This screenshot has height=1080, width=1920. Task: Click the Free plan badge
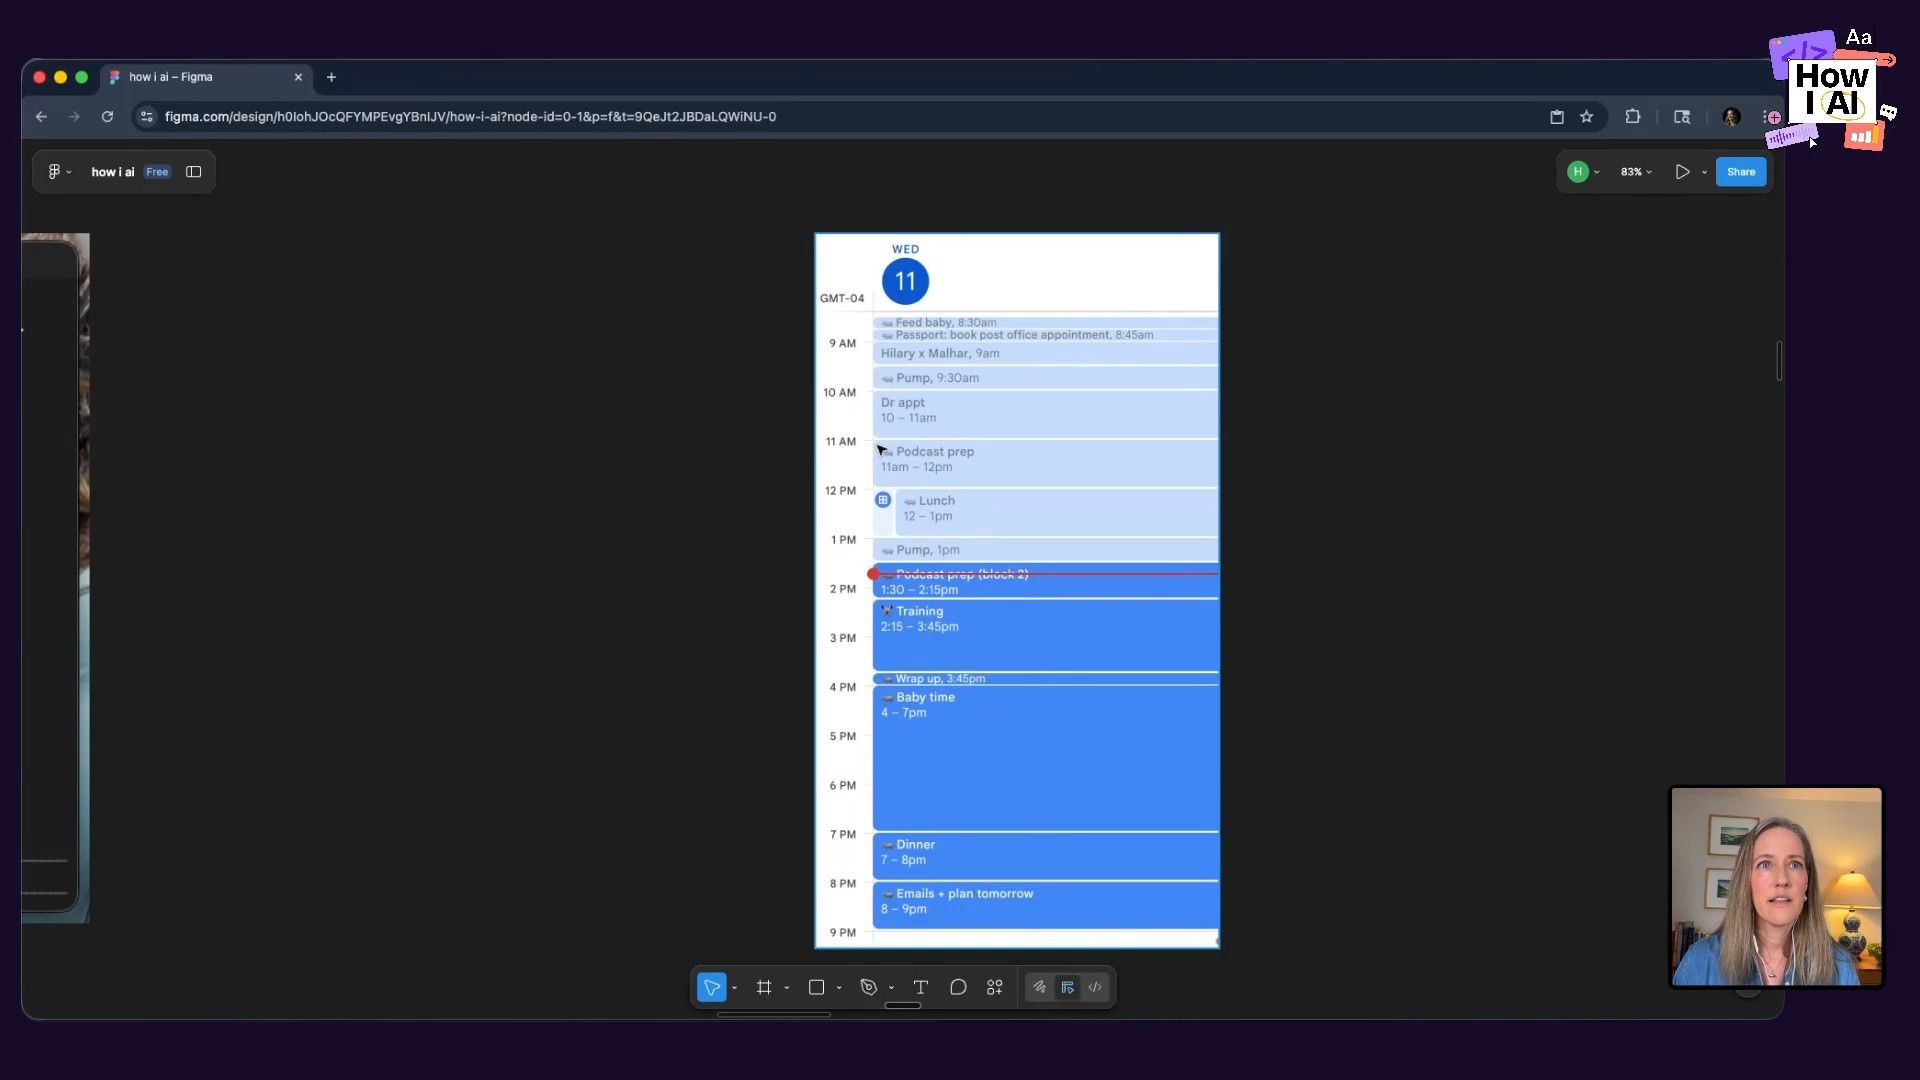pos(157,172)
